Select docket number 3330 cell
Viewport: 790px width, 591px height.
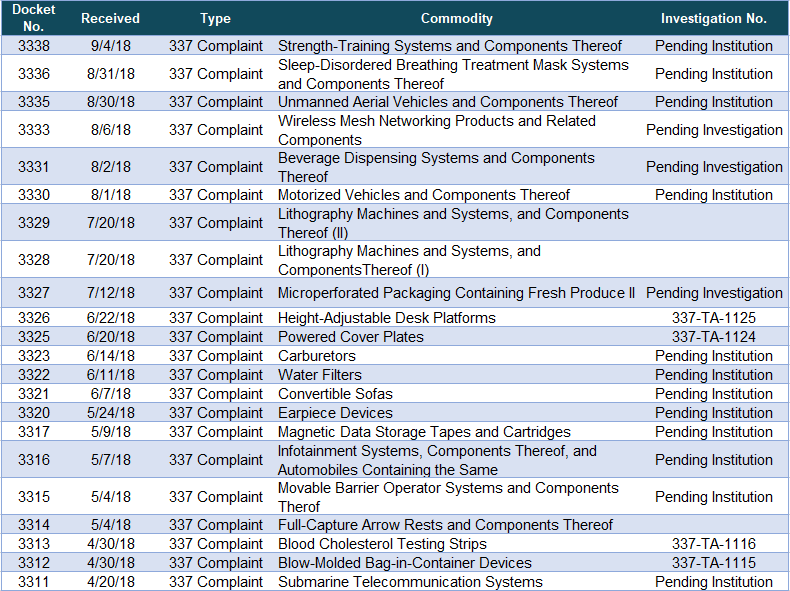click(x=34, y=195)
